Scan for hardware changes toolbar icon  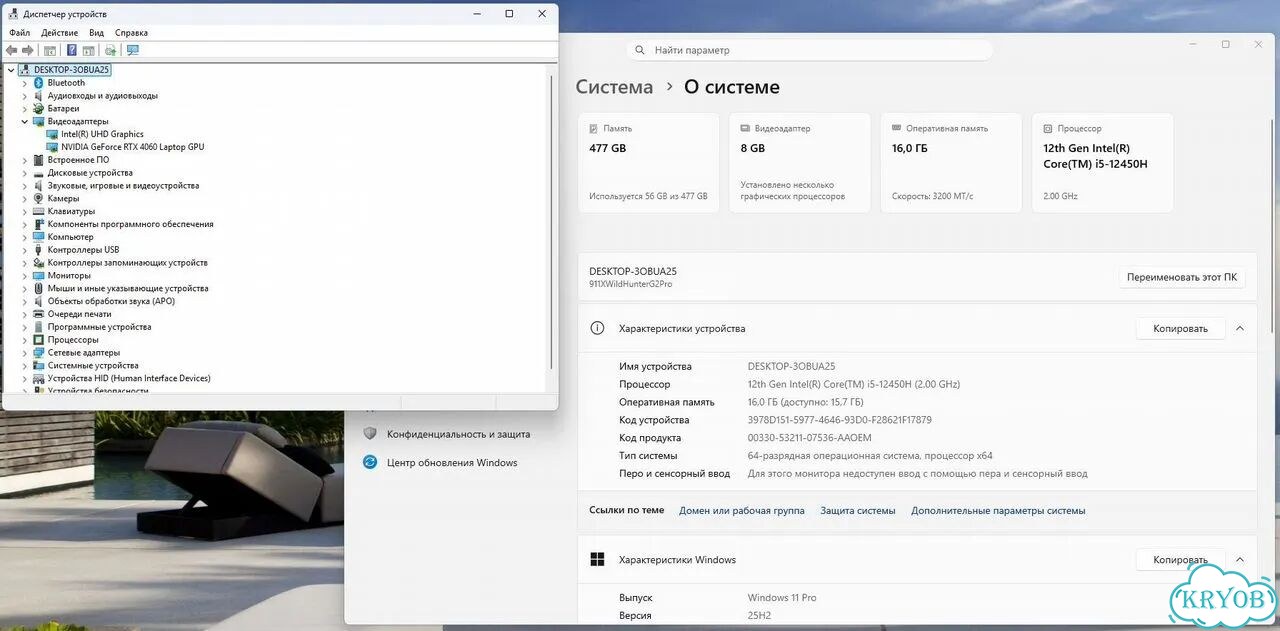click(x=110, y=50)
